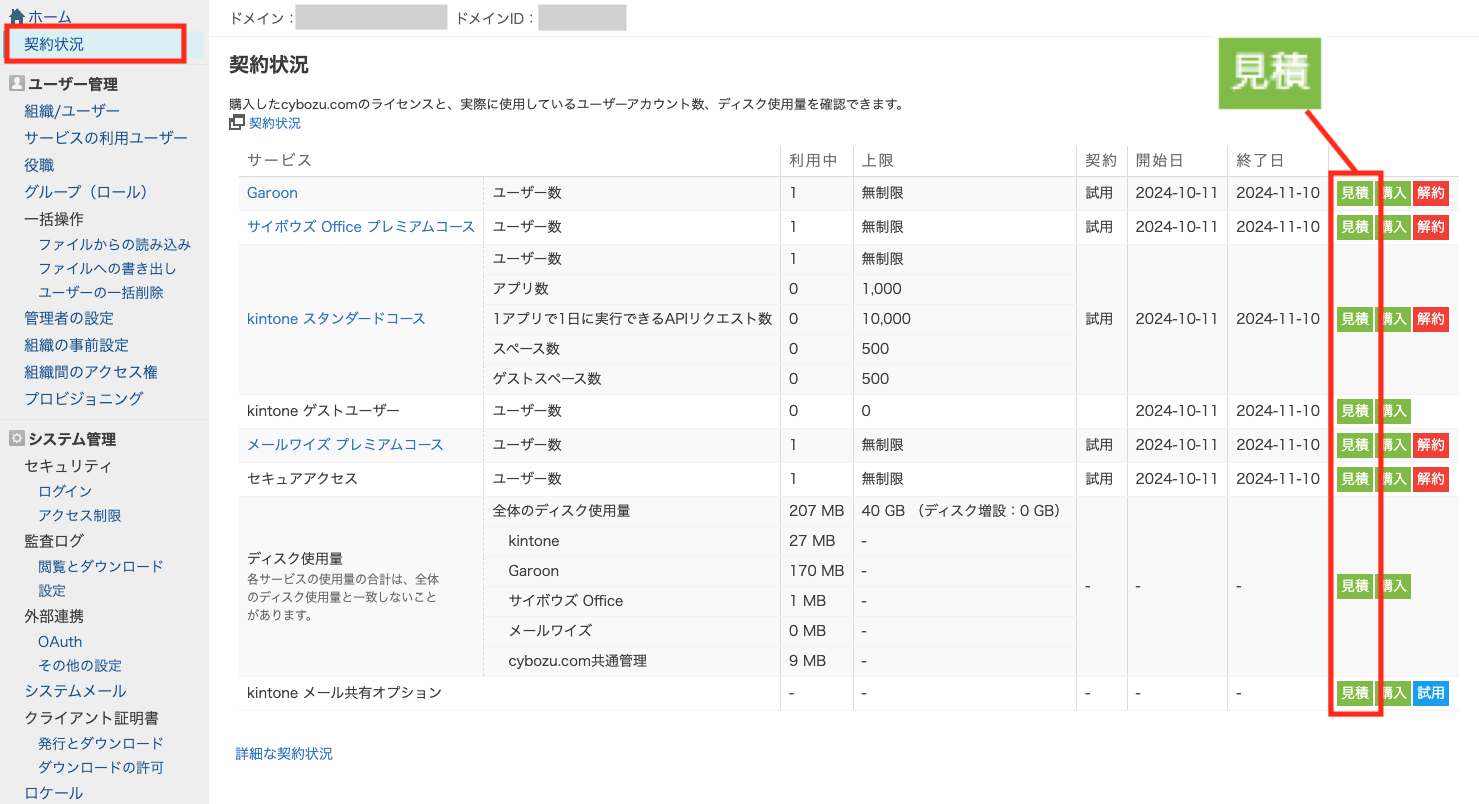
Task: Click 見積 button for Garoon row
Action: click(1355, 194)
